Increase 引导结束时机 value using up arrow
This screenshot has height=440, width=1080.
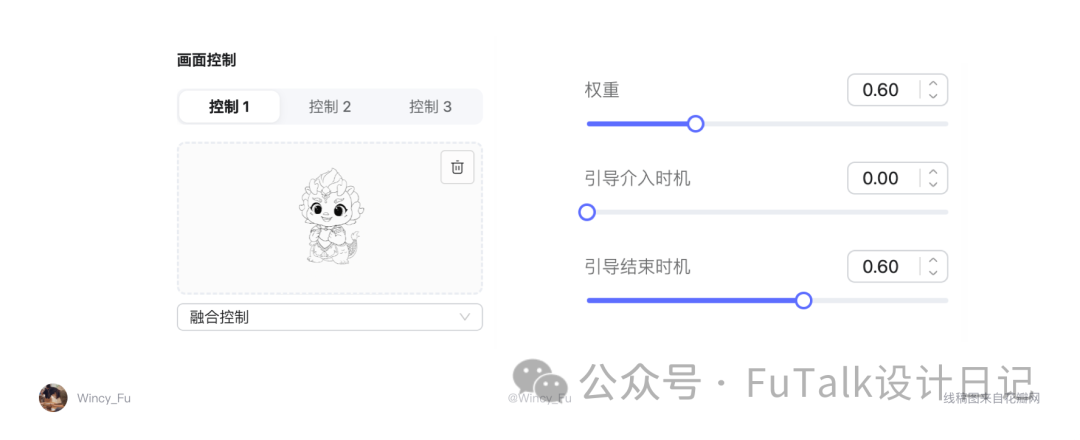pyautogui.click(x=933, y=260)
